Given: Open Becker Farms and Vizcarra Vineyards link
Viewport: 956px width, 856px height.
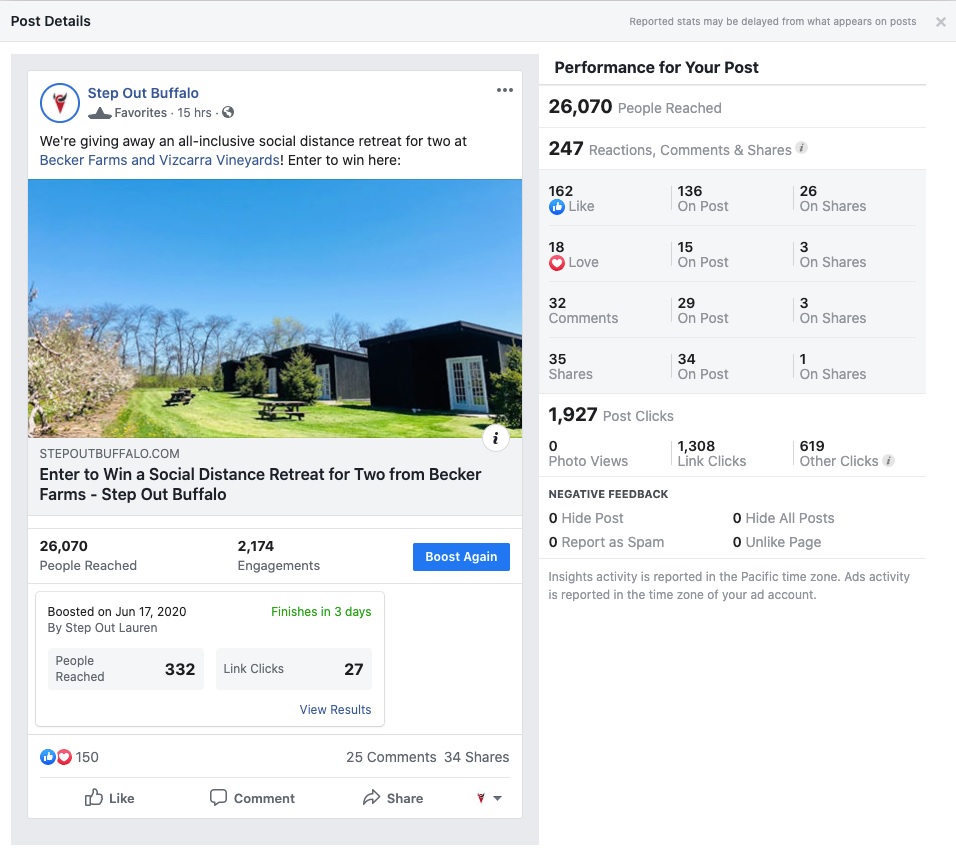Looking at the screenshot, I should (159, 160).
